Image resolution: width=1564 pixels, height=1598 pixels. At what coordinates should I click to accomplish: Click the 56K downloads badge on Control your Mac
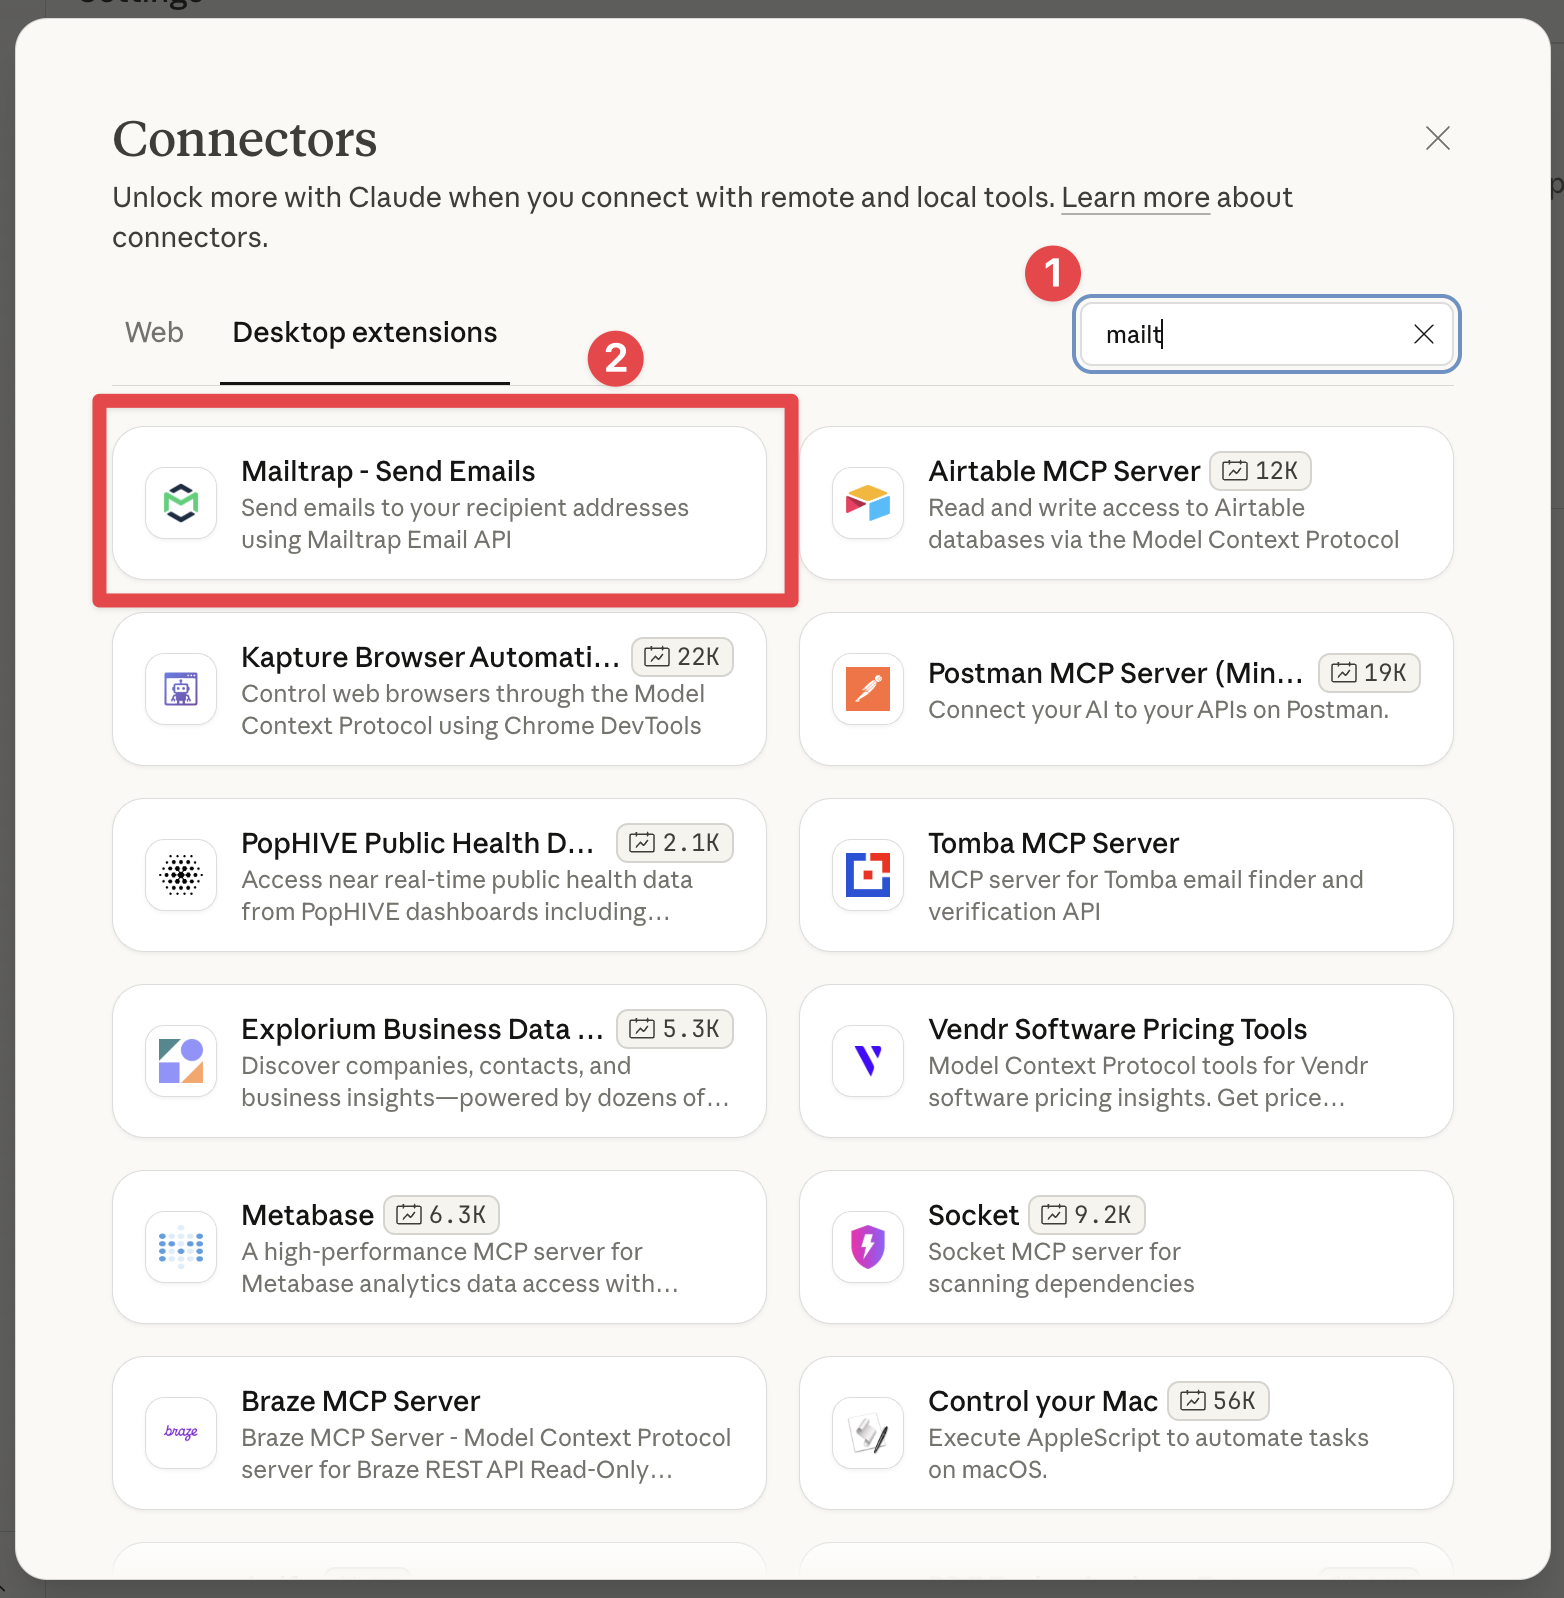(x=1219, y=1401)
